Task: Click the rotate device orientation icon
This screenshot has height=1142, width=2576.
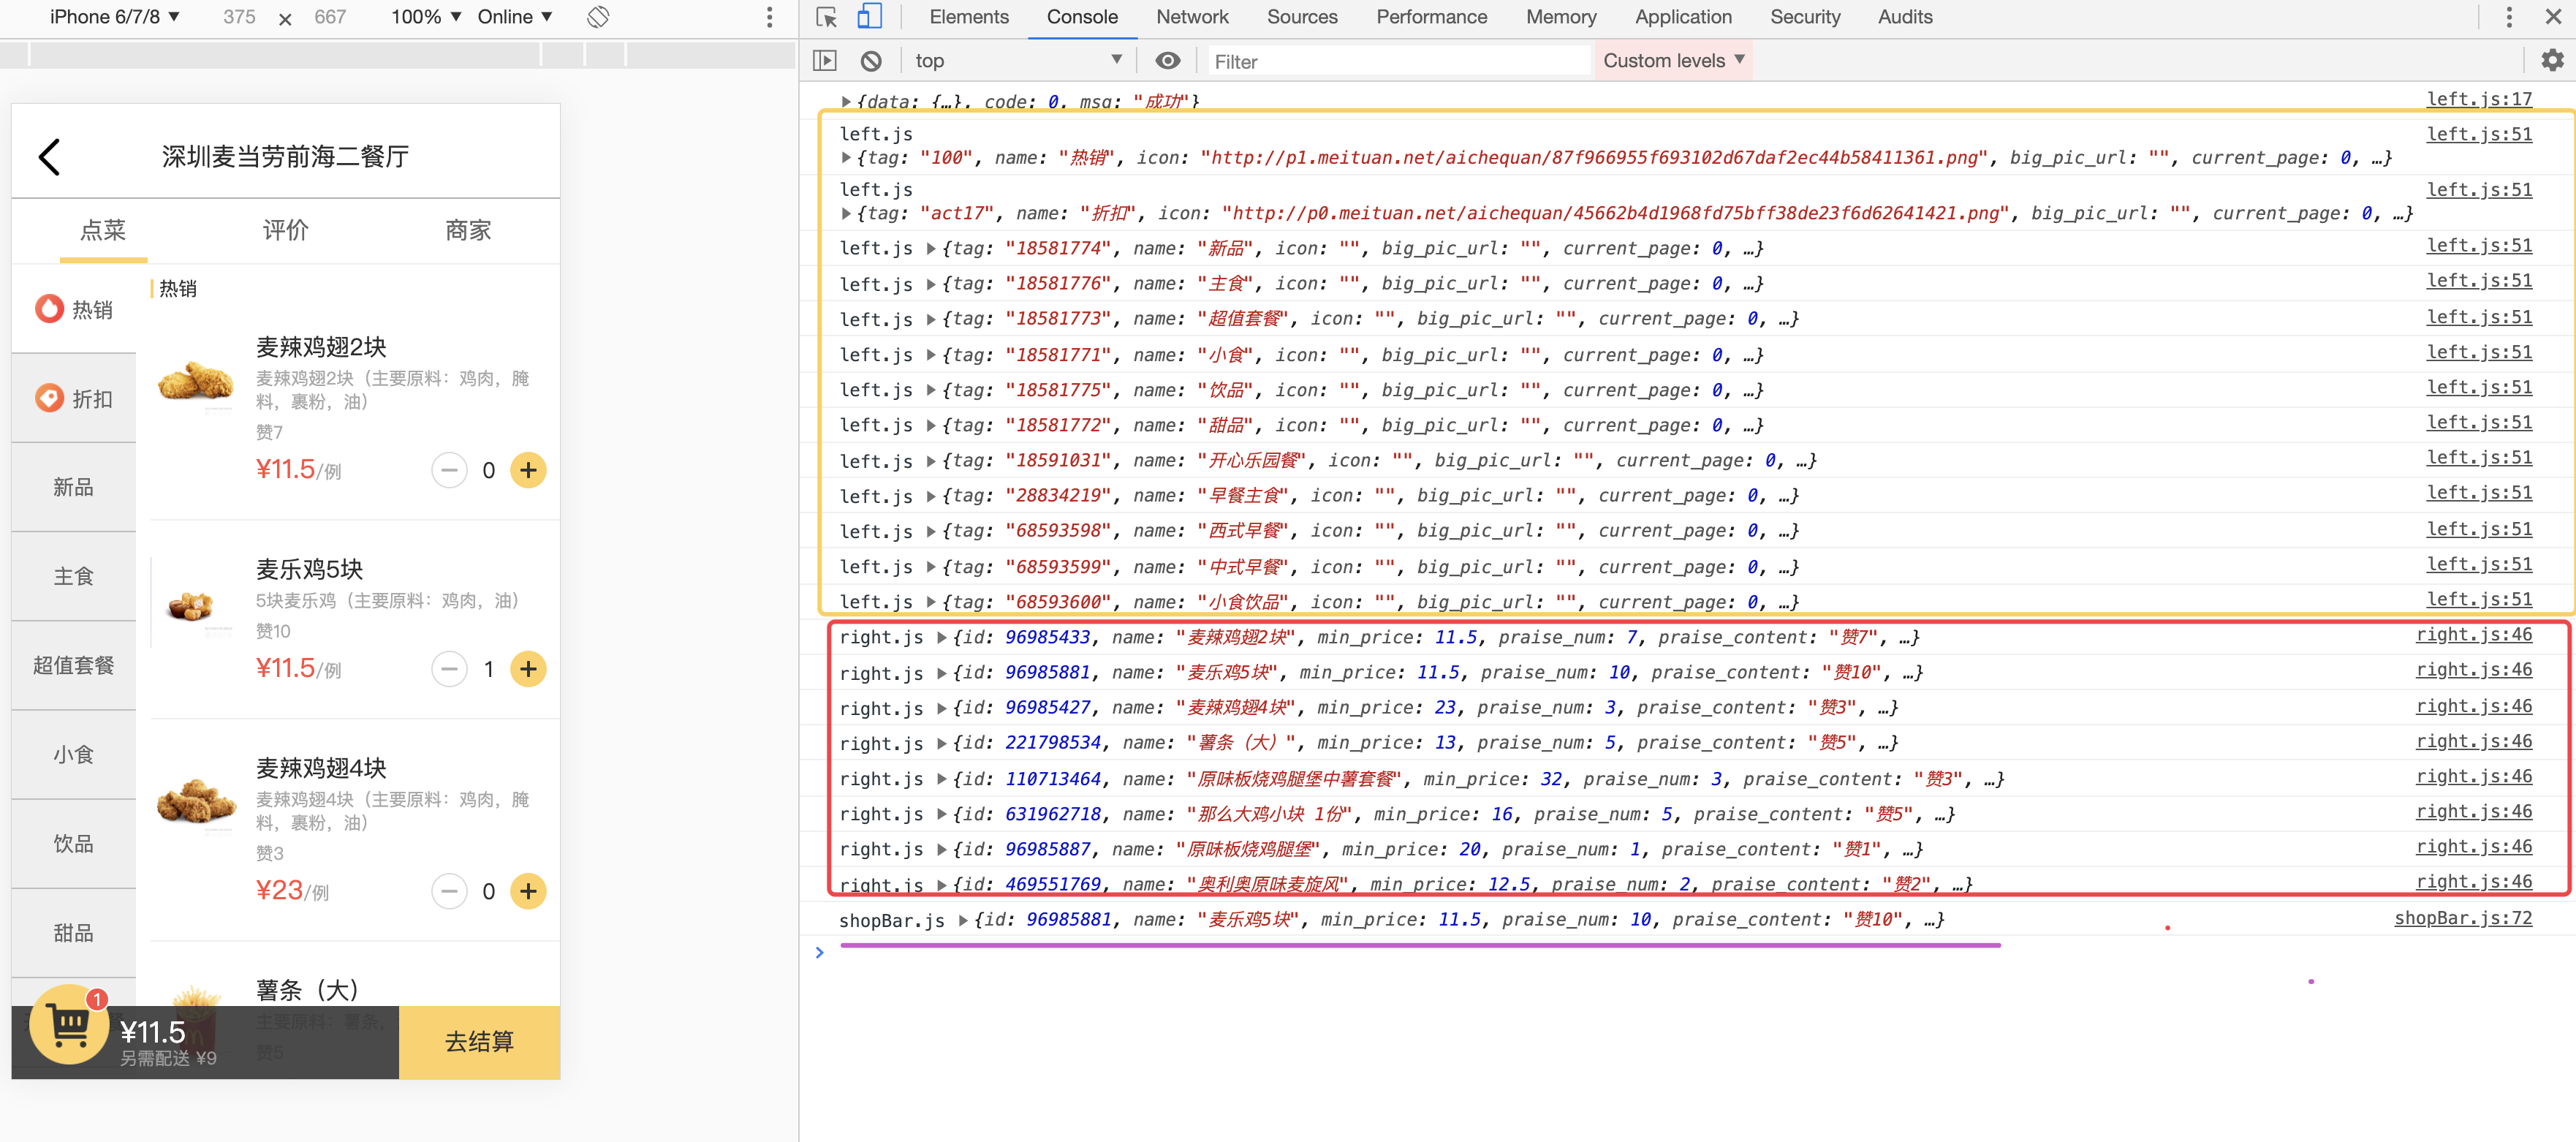Action: pos(598,17)
